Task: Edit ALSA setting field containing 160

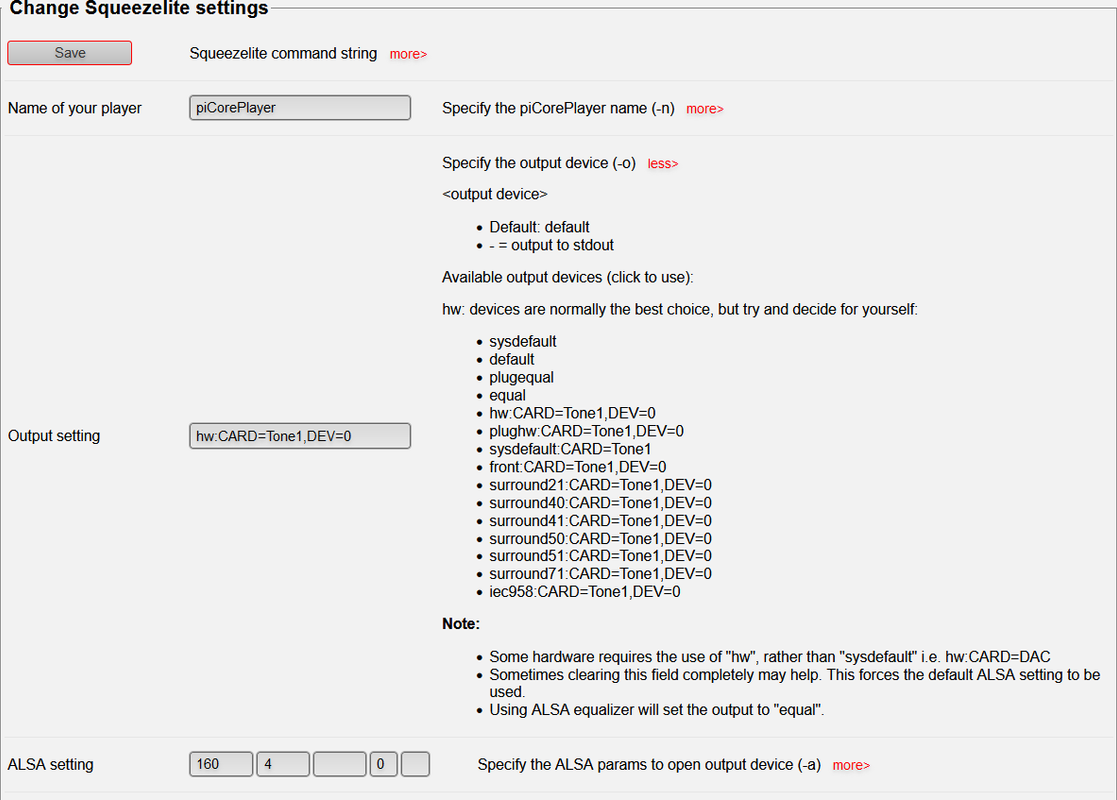Action: (x=221, y=764)
